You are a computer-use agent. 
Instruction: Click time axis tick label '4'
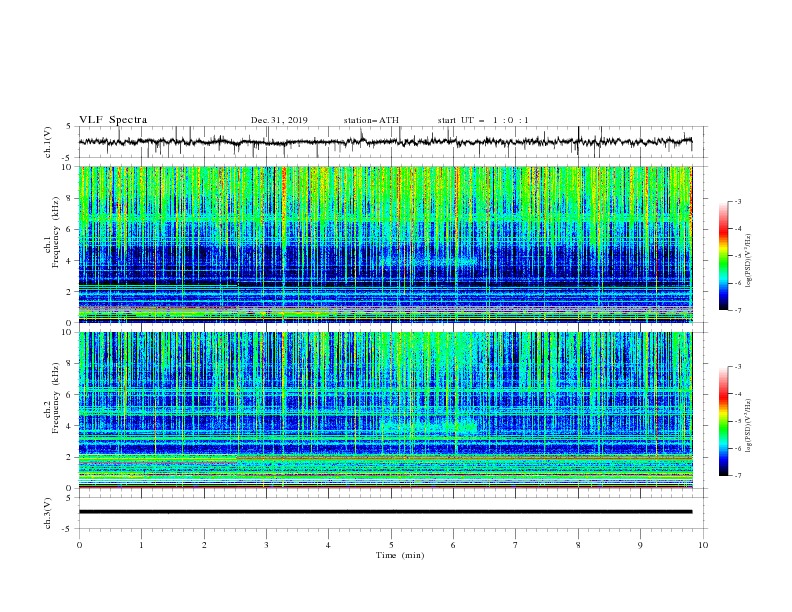click(x=329, y=545)
